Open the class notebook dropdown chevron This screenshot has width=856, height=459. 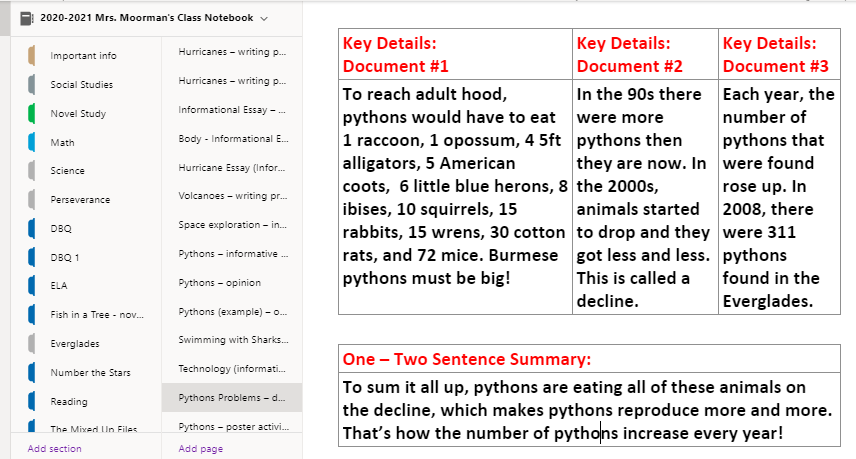(264, 19)
